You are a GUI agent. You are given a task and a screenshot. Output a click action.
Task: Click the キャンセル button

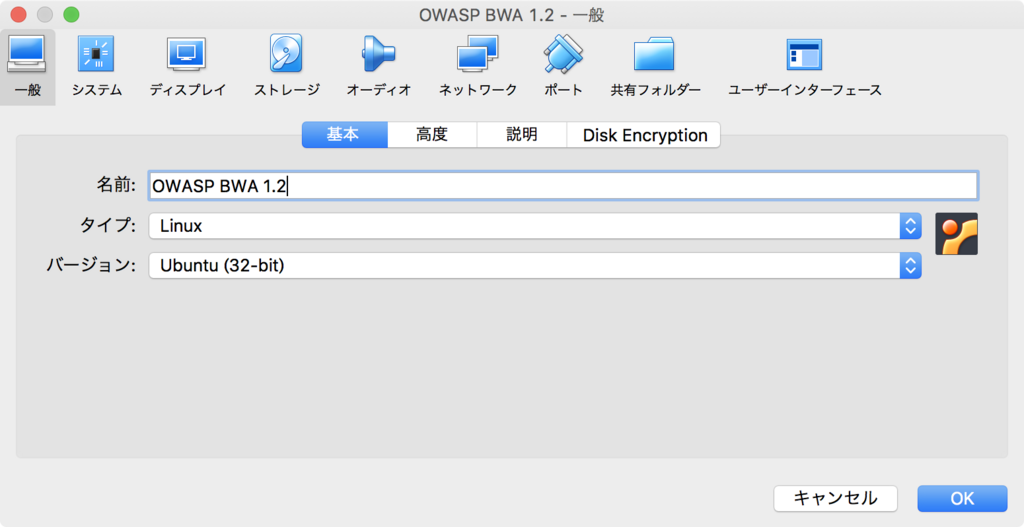pos(835,498)
